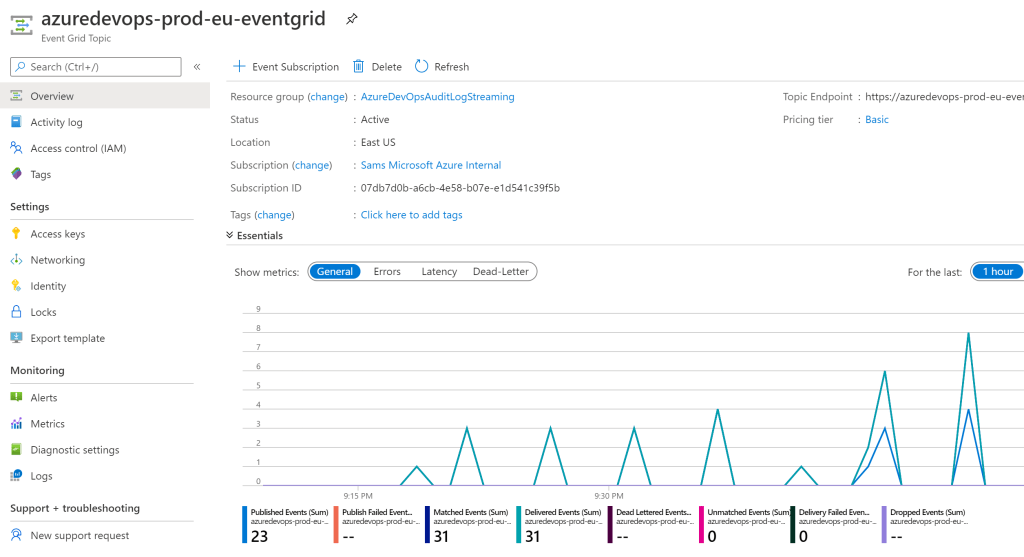
Task: Go to Export template in Settings
Action: [67, 338]
